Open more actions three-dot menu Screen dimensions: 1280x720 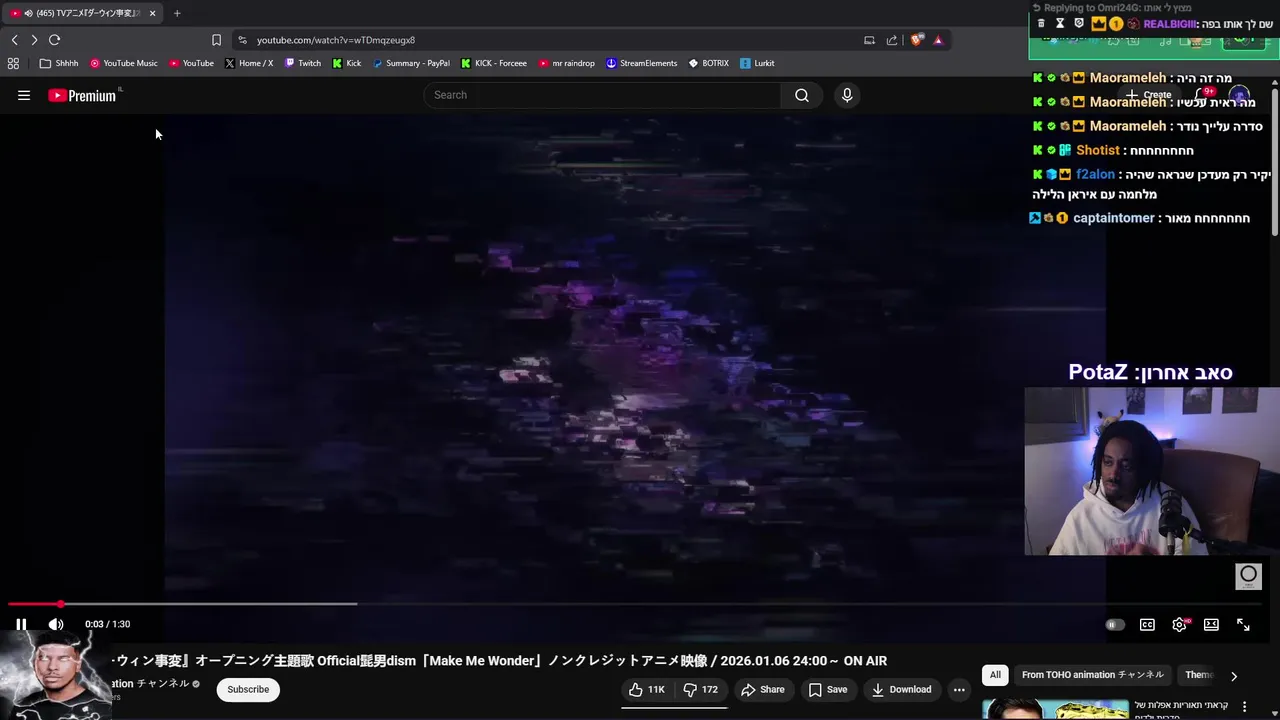coord(959,689)
